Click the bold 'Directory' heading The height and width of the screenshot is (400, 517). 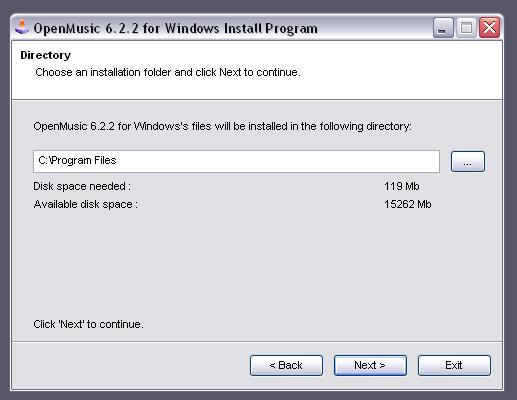coord(45,55)
